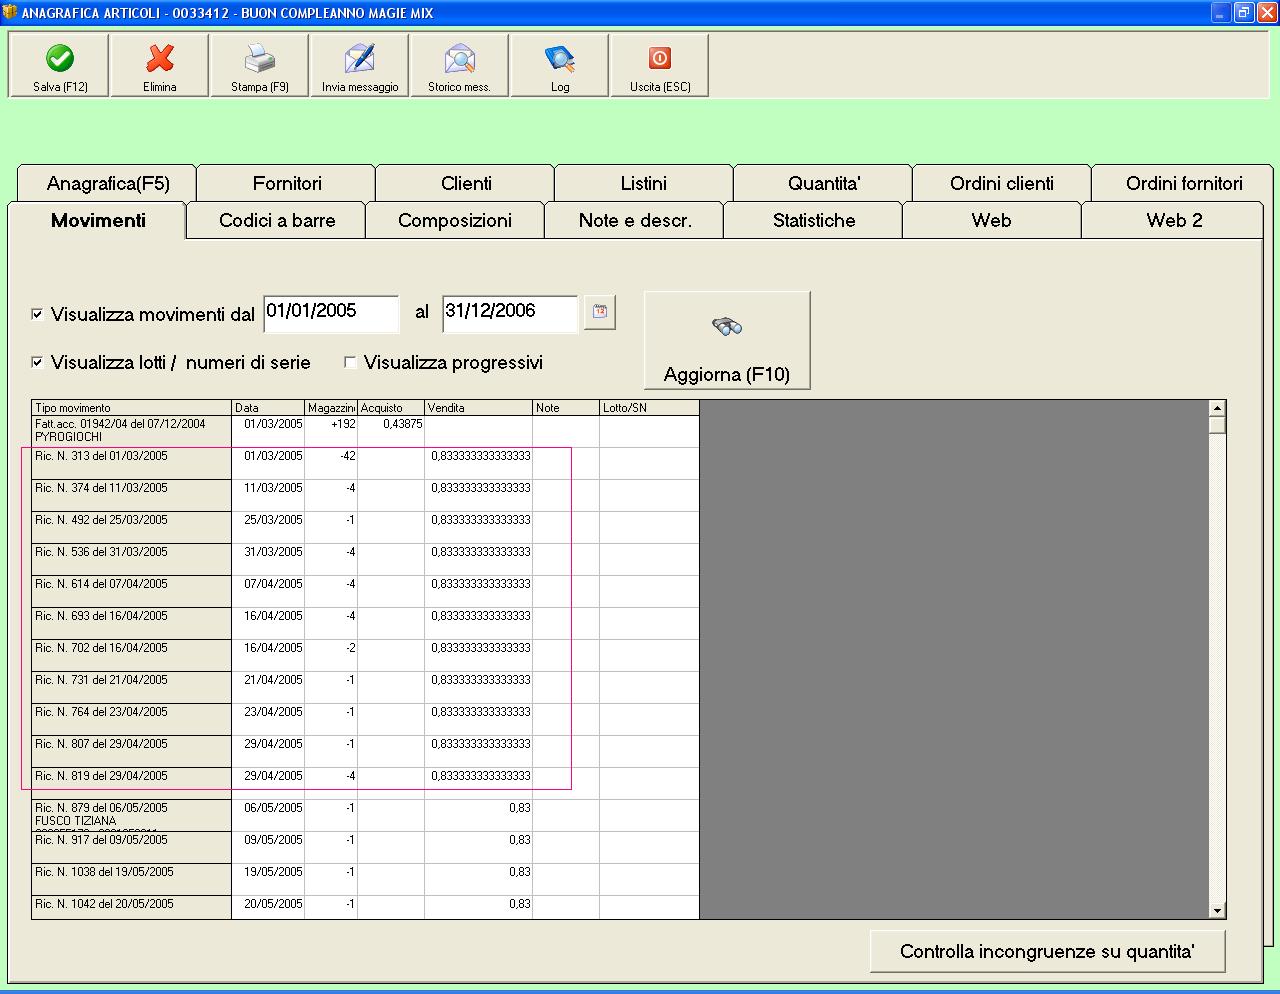1280x994 pixels.
Task: Open the calendar date picker icon
Action: pyautogui.click(x=600, y=312)
